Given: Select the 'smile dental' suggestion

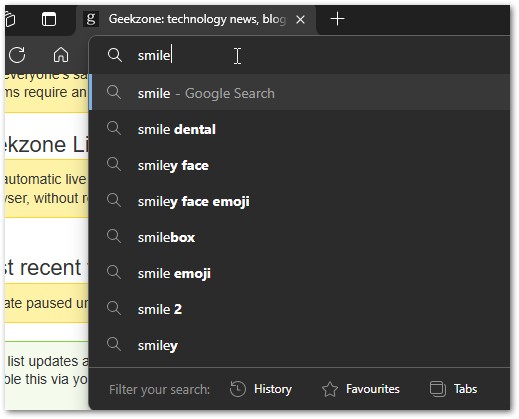Looking at the screenshot, I should pos(300,129).
